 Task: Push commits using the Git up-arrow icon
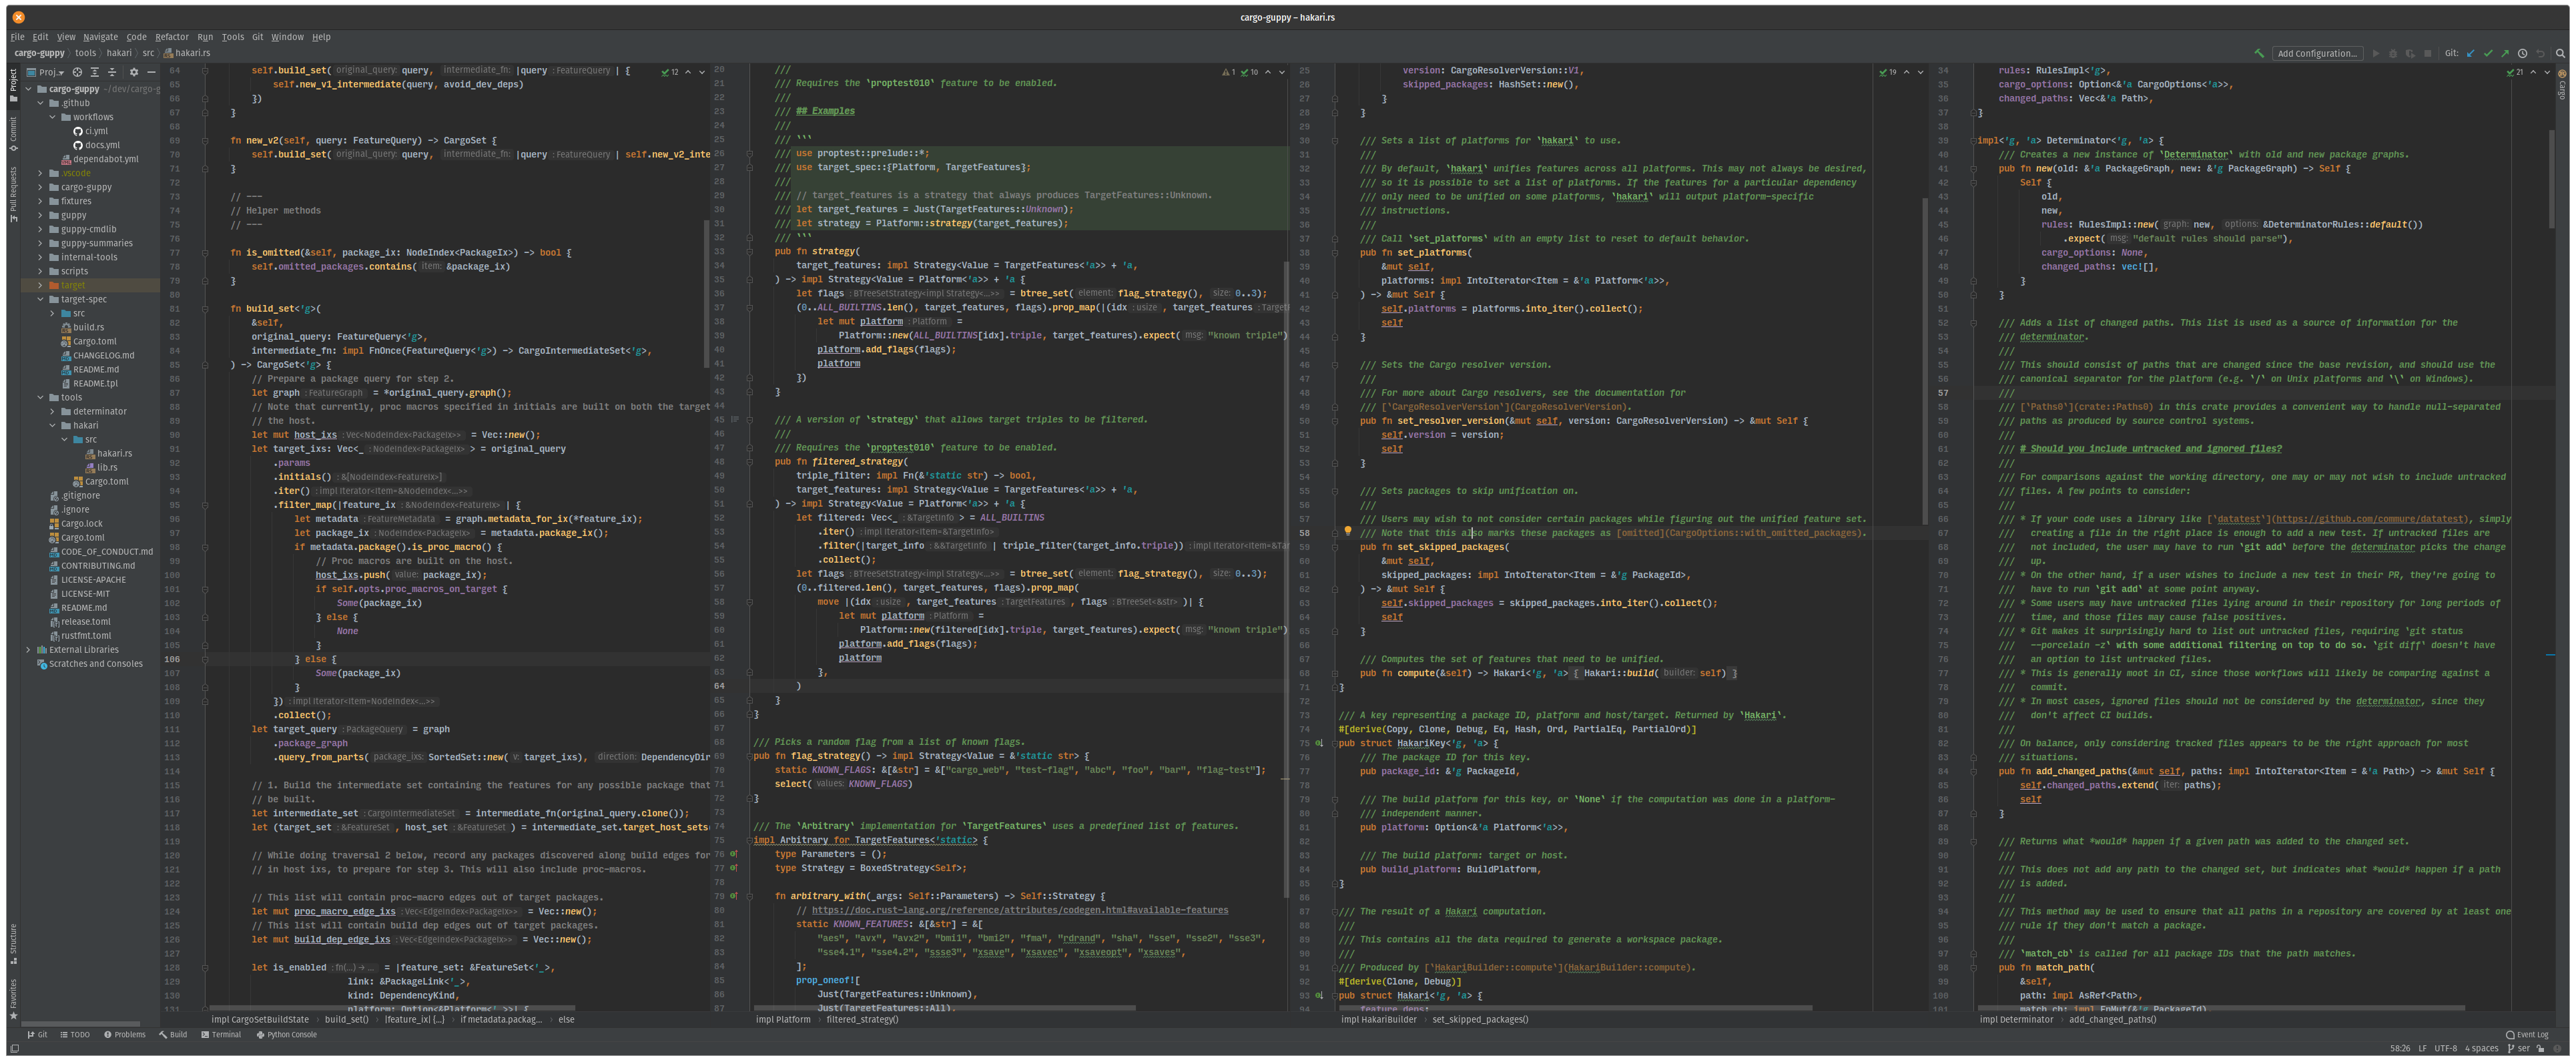[2505, 54]
